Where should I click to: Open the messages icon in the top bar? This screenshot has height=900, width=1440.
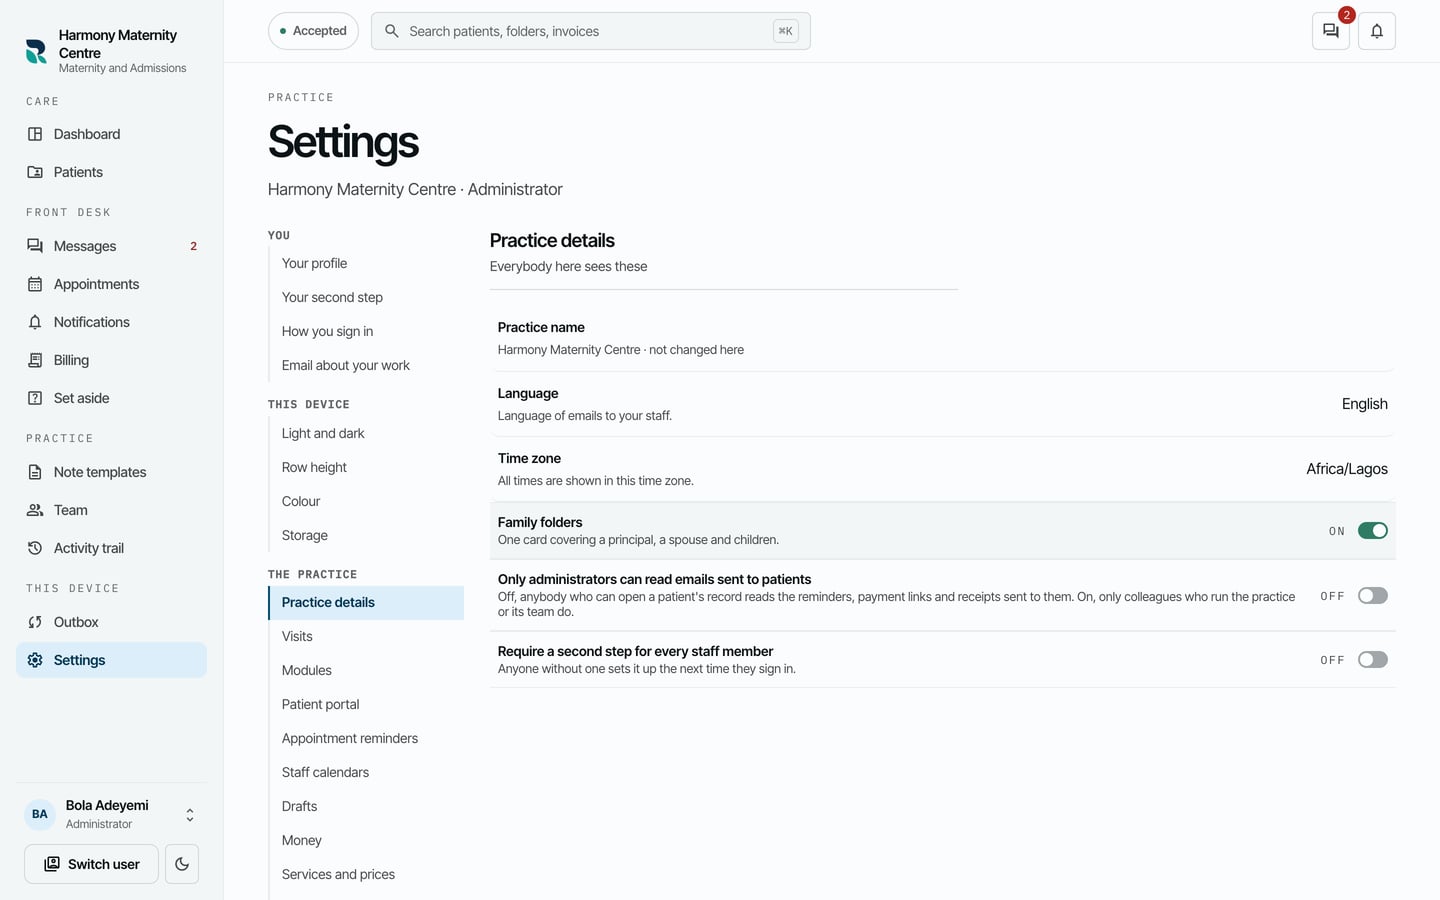click(x=1330, y=31)
